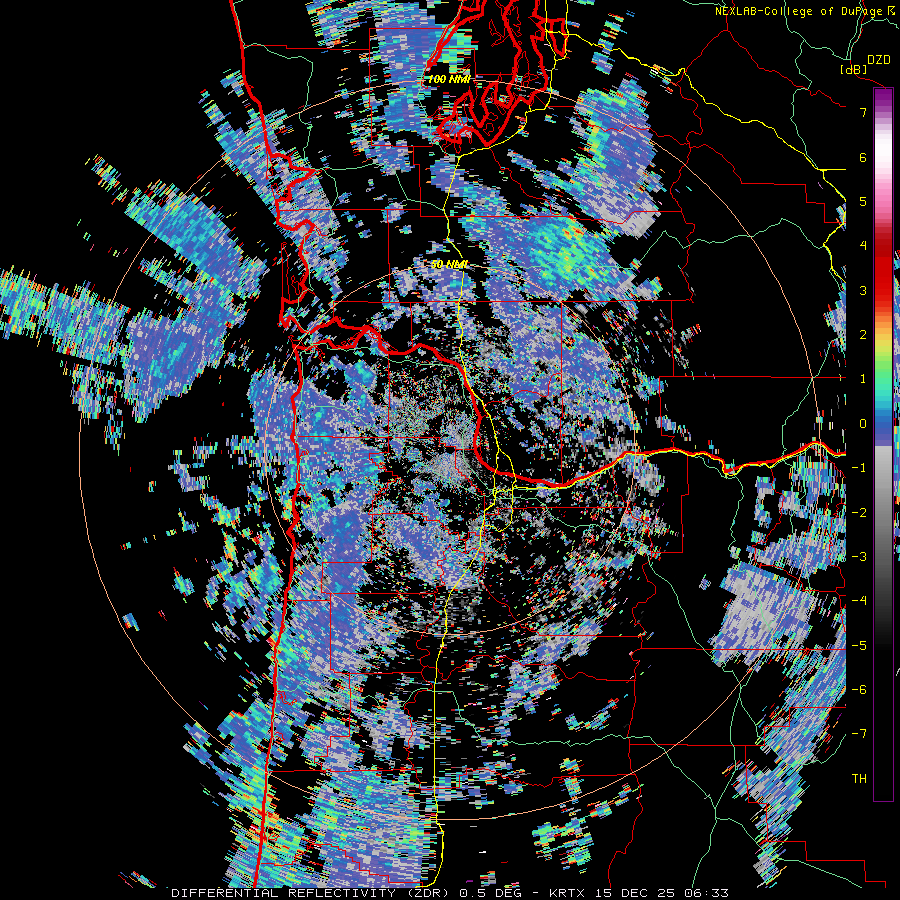
Task: Click the 1 value on color scale
Action: tap(863, 379)
